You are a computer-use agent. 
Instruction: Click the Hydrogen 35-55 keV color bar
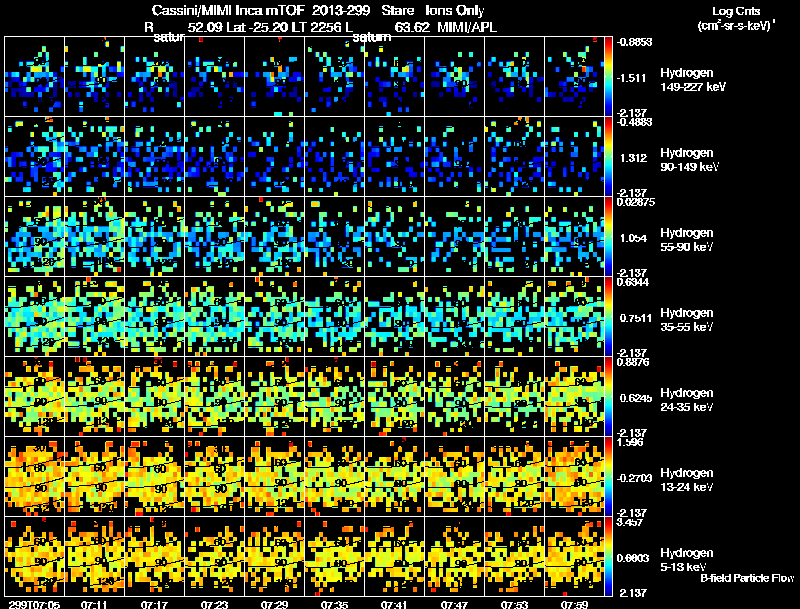608,317
